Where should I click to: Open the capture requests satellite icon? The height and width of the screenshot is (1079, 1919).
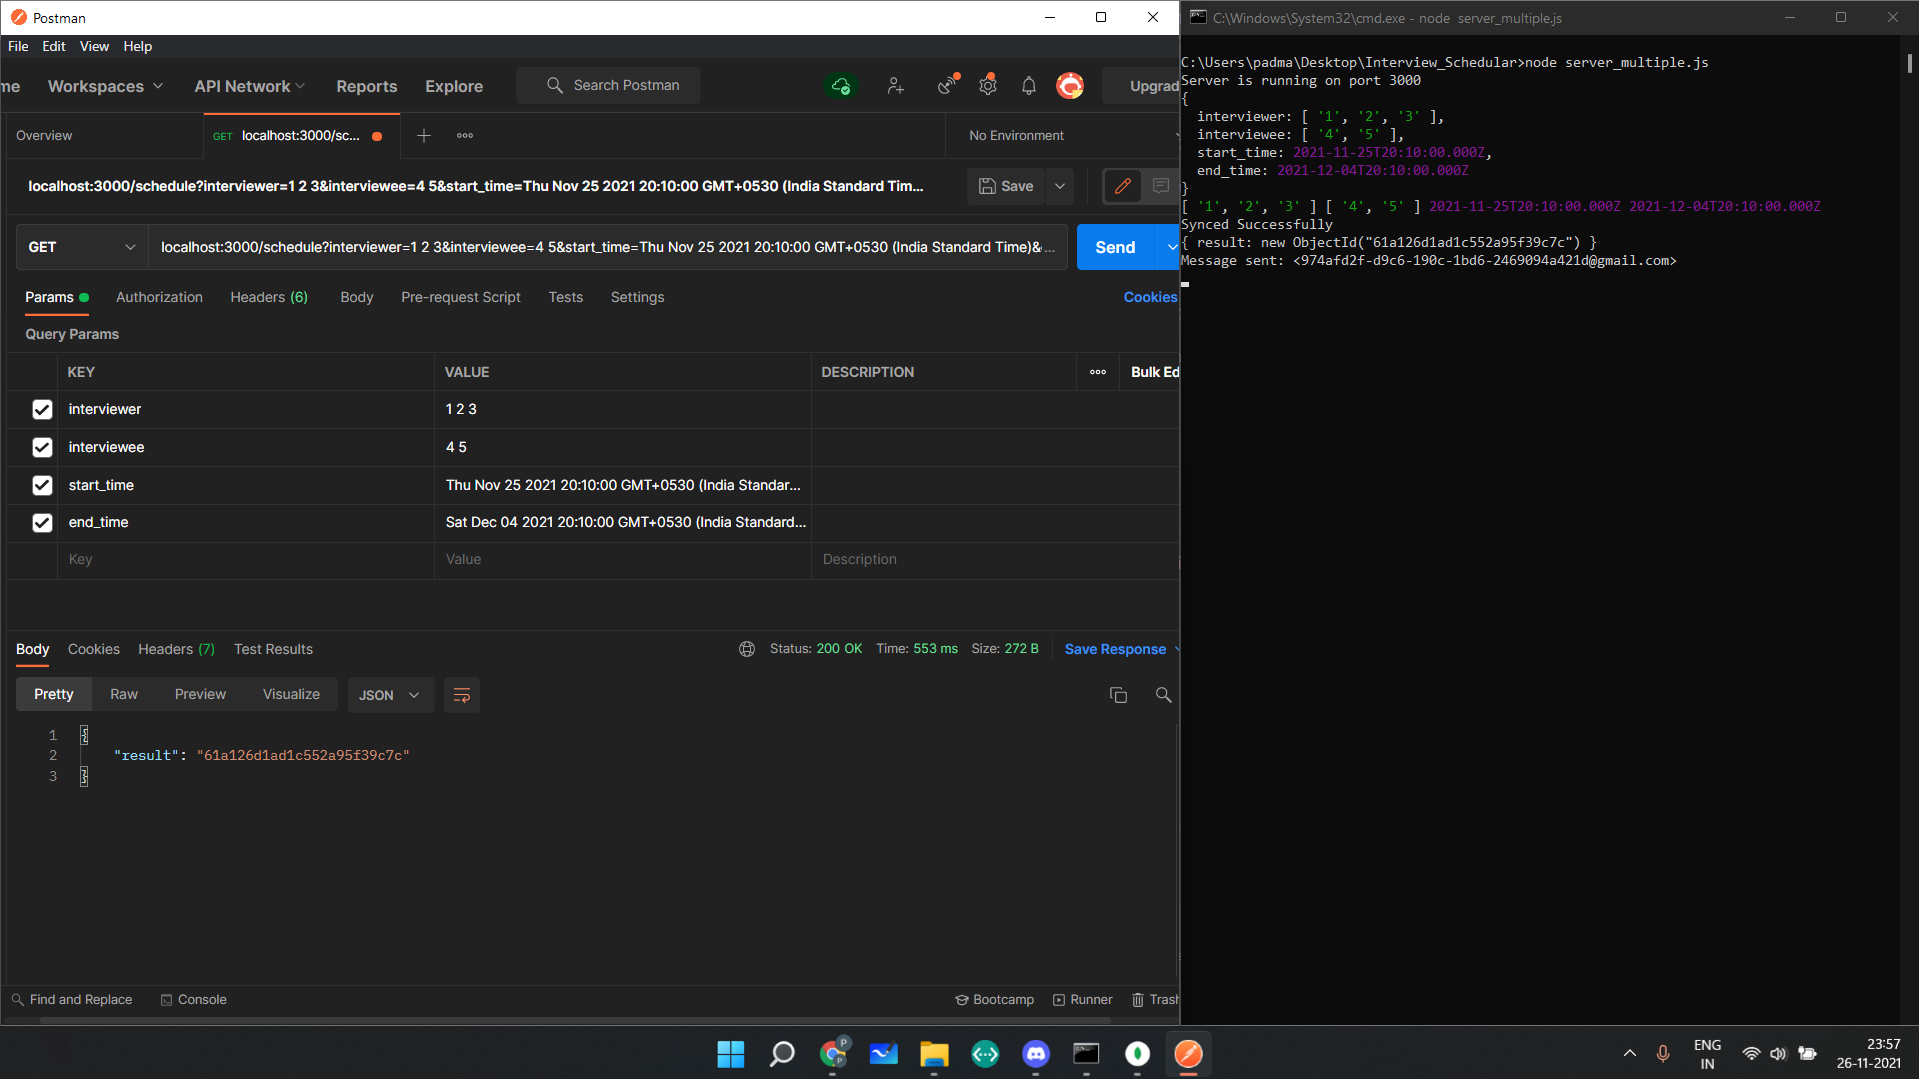click(x=946, y=85)
